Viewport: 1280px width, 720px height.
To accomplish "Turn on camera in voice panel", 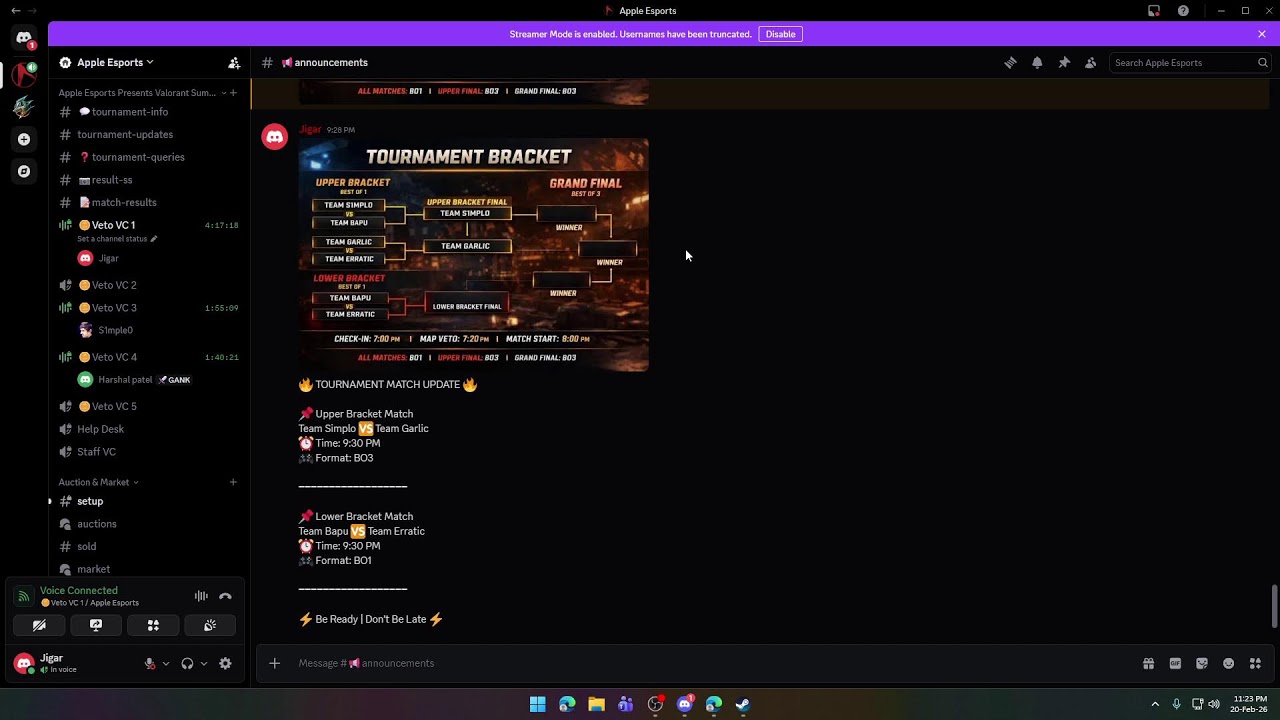I will pyautogui.click(x=39, y=625).
